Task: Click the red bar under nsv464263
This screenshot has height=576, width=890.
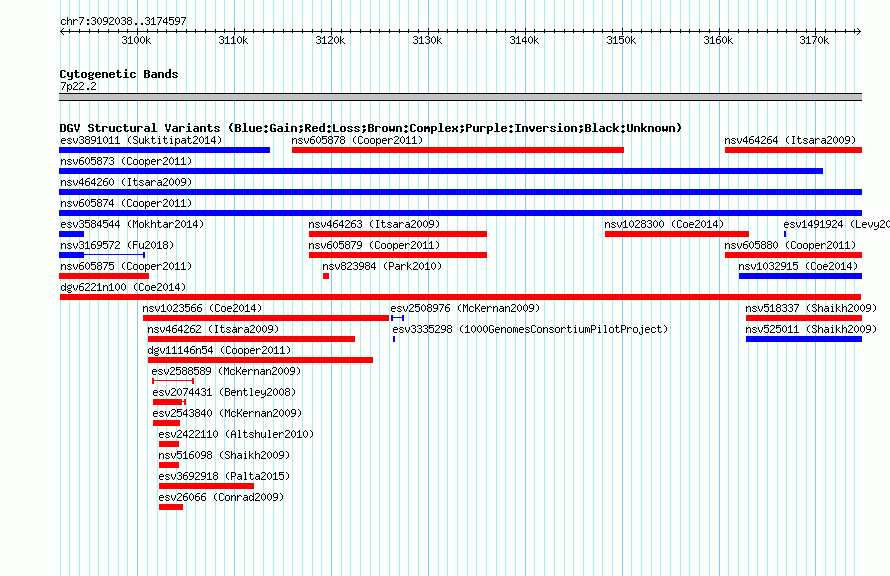Action: click(x=398, y=234)
